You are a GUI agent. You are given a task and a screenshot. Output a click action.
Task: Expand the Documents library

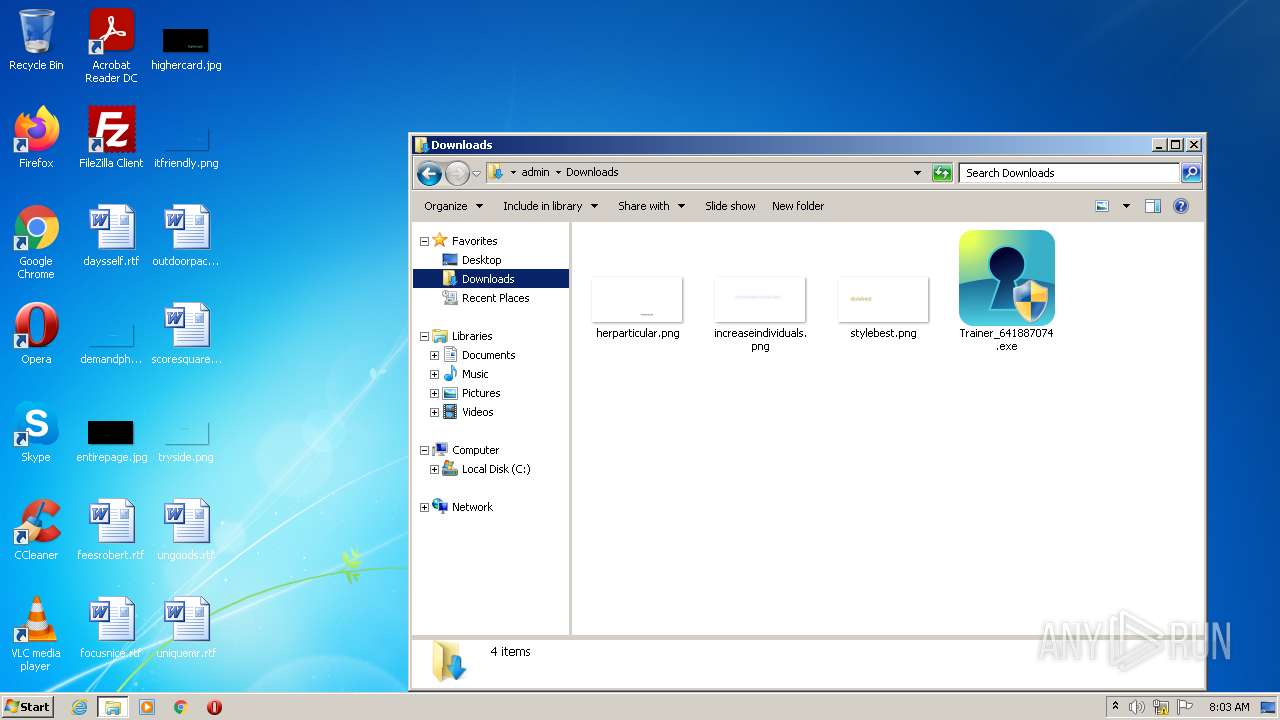434,355
